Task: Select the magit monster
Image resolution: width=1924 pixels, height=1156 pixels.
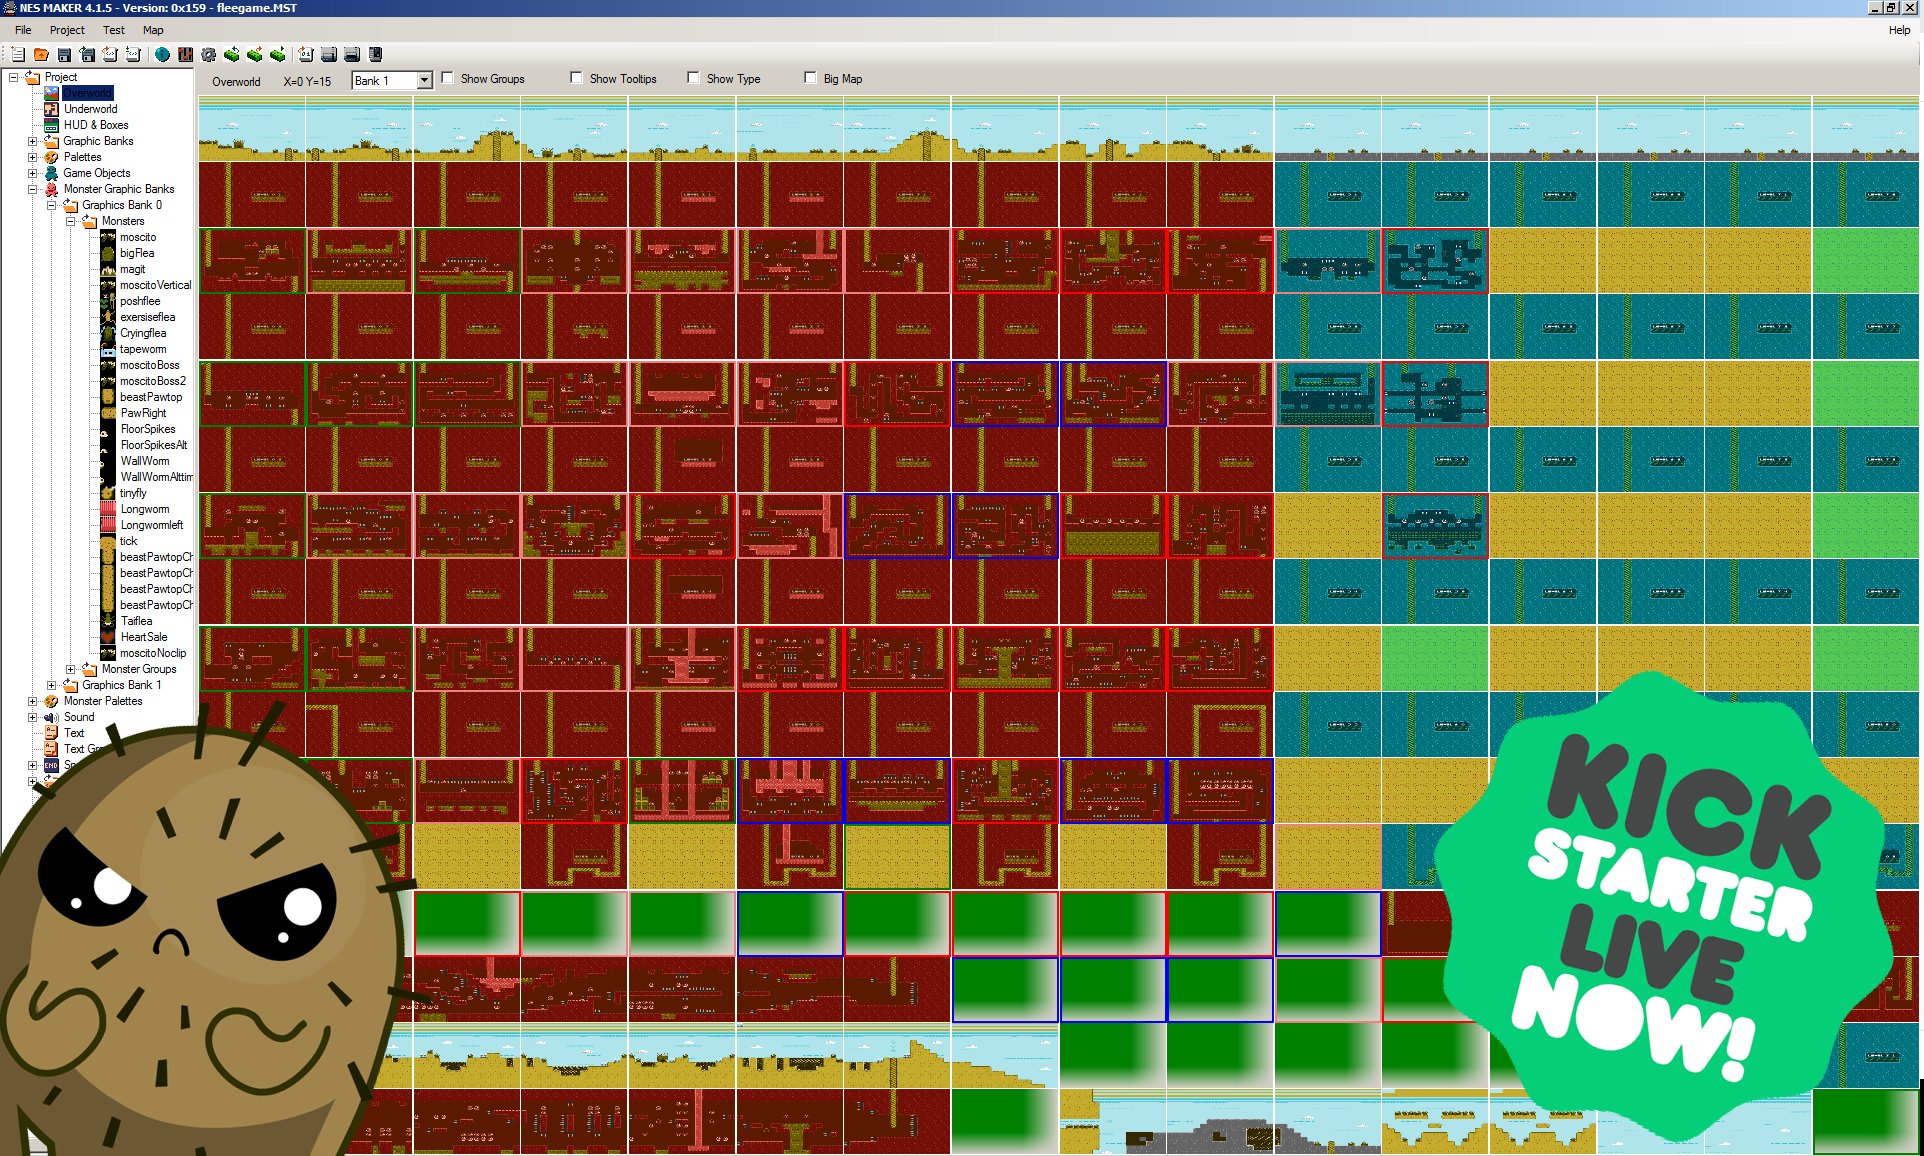Action: click(132, 269)
